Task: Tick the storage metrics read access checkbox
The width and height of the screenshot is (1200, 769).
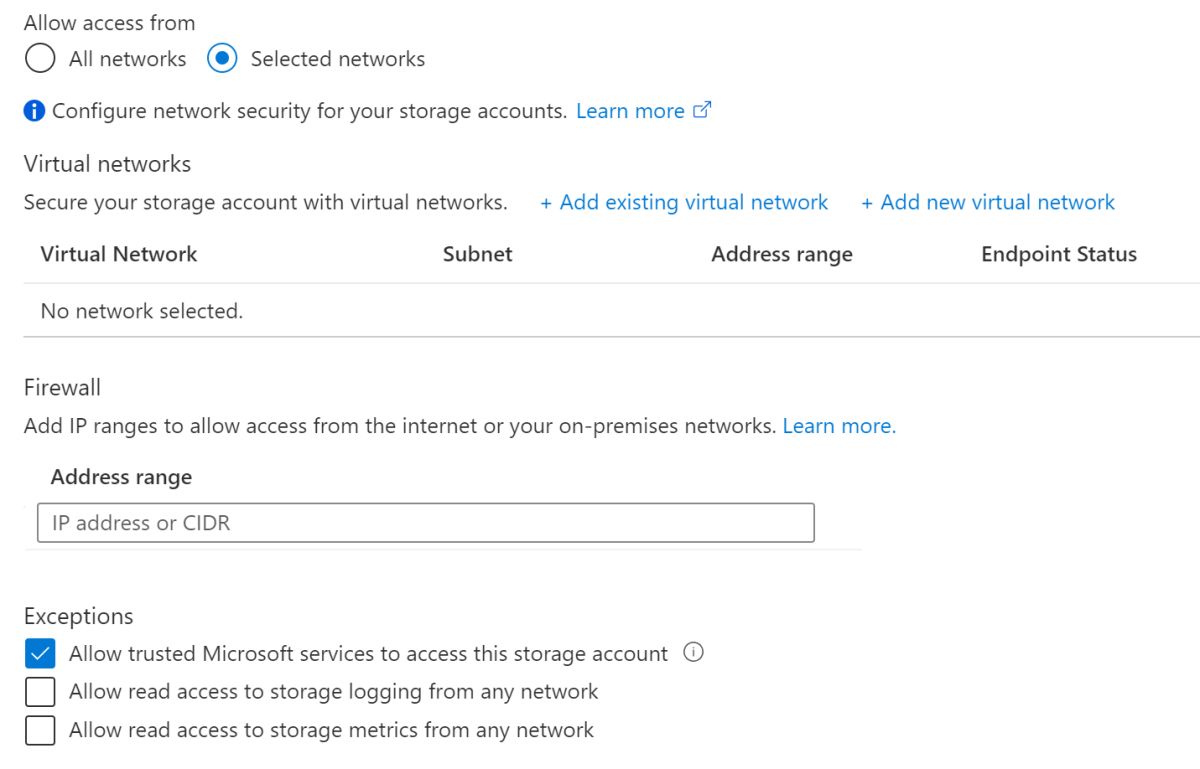Action: [40, 731]
